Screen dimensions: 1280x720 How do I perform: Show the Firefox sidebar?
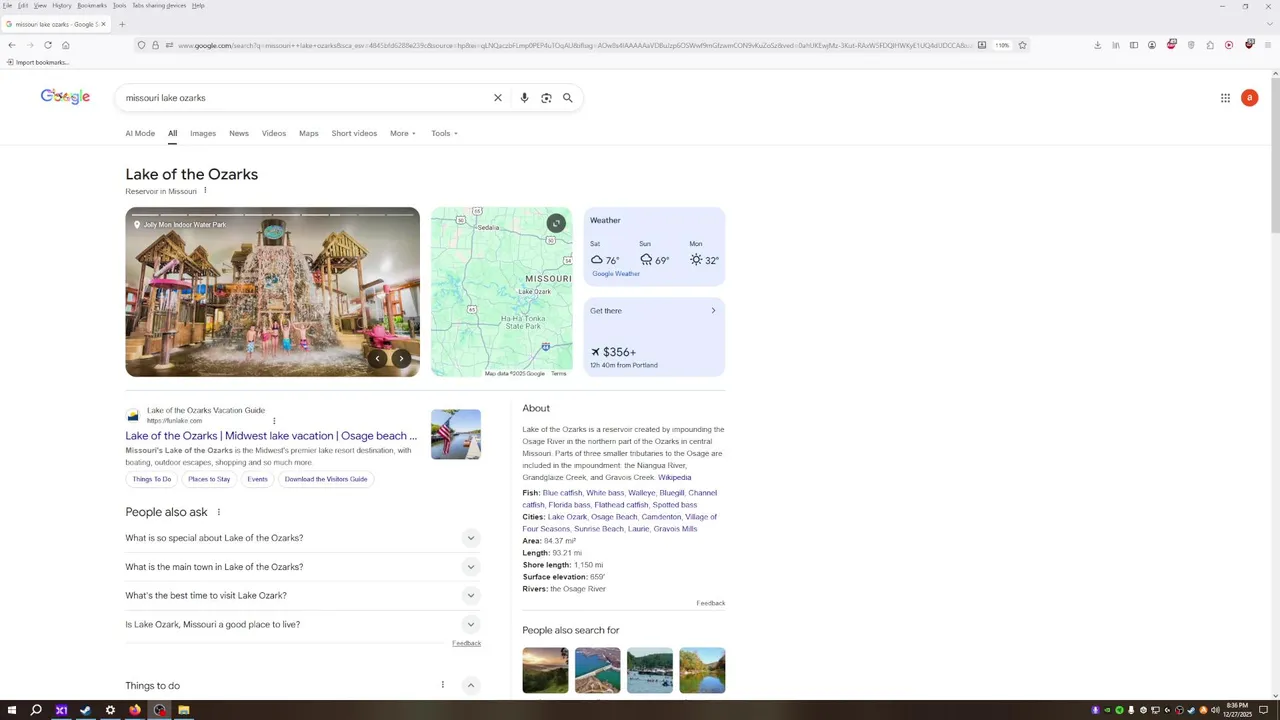point(1134,45)
